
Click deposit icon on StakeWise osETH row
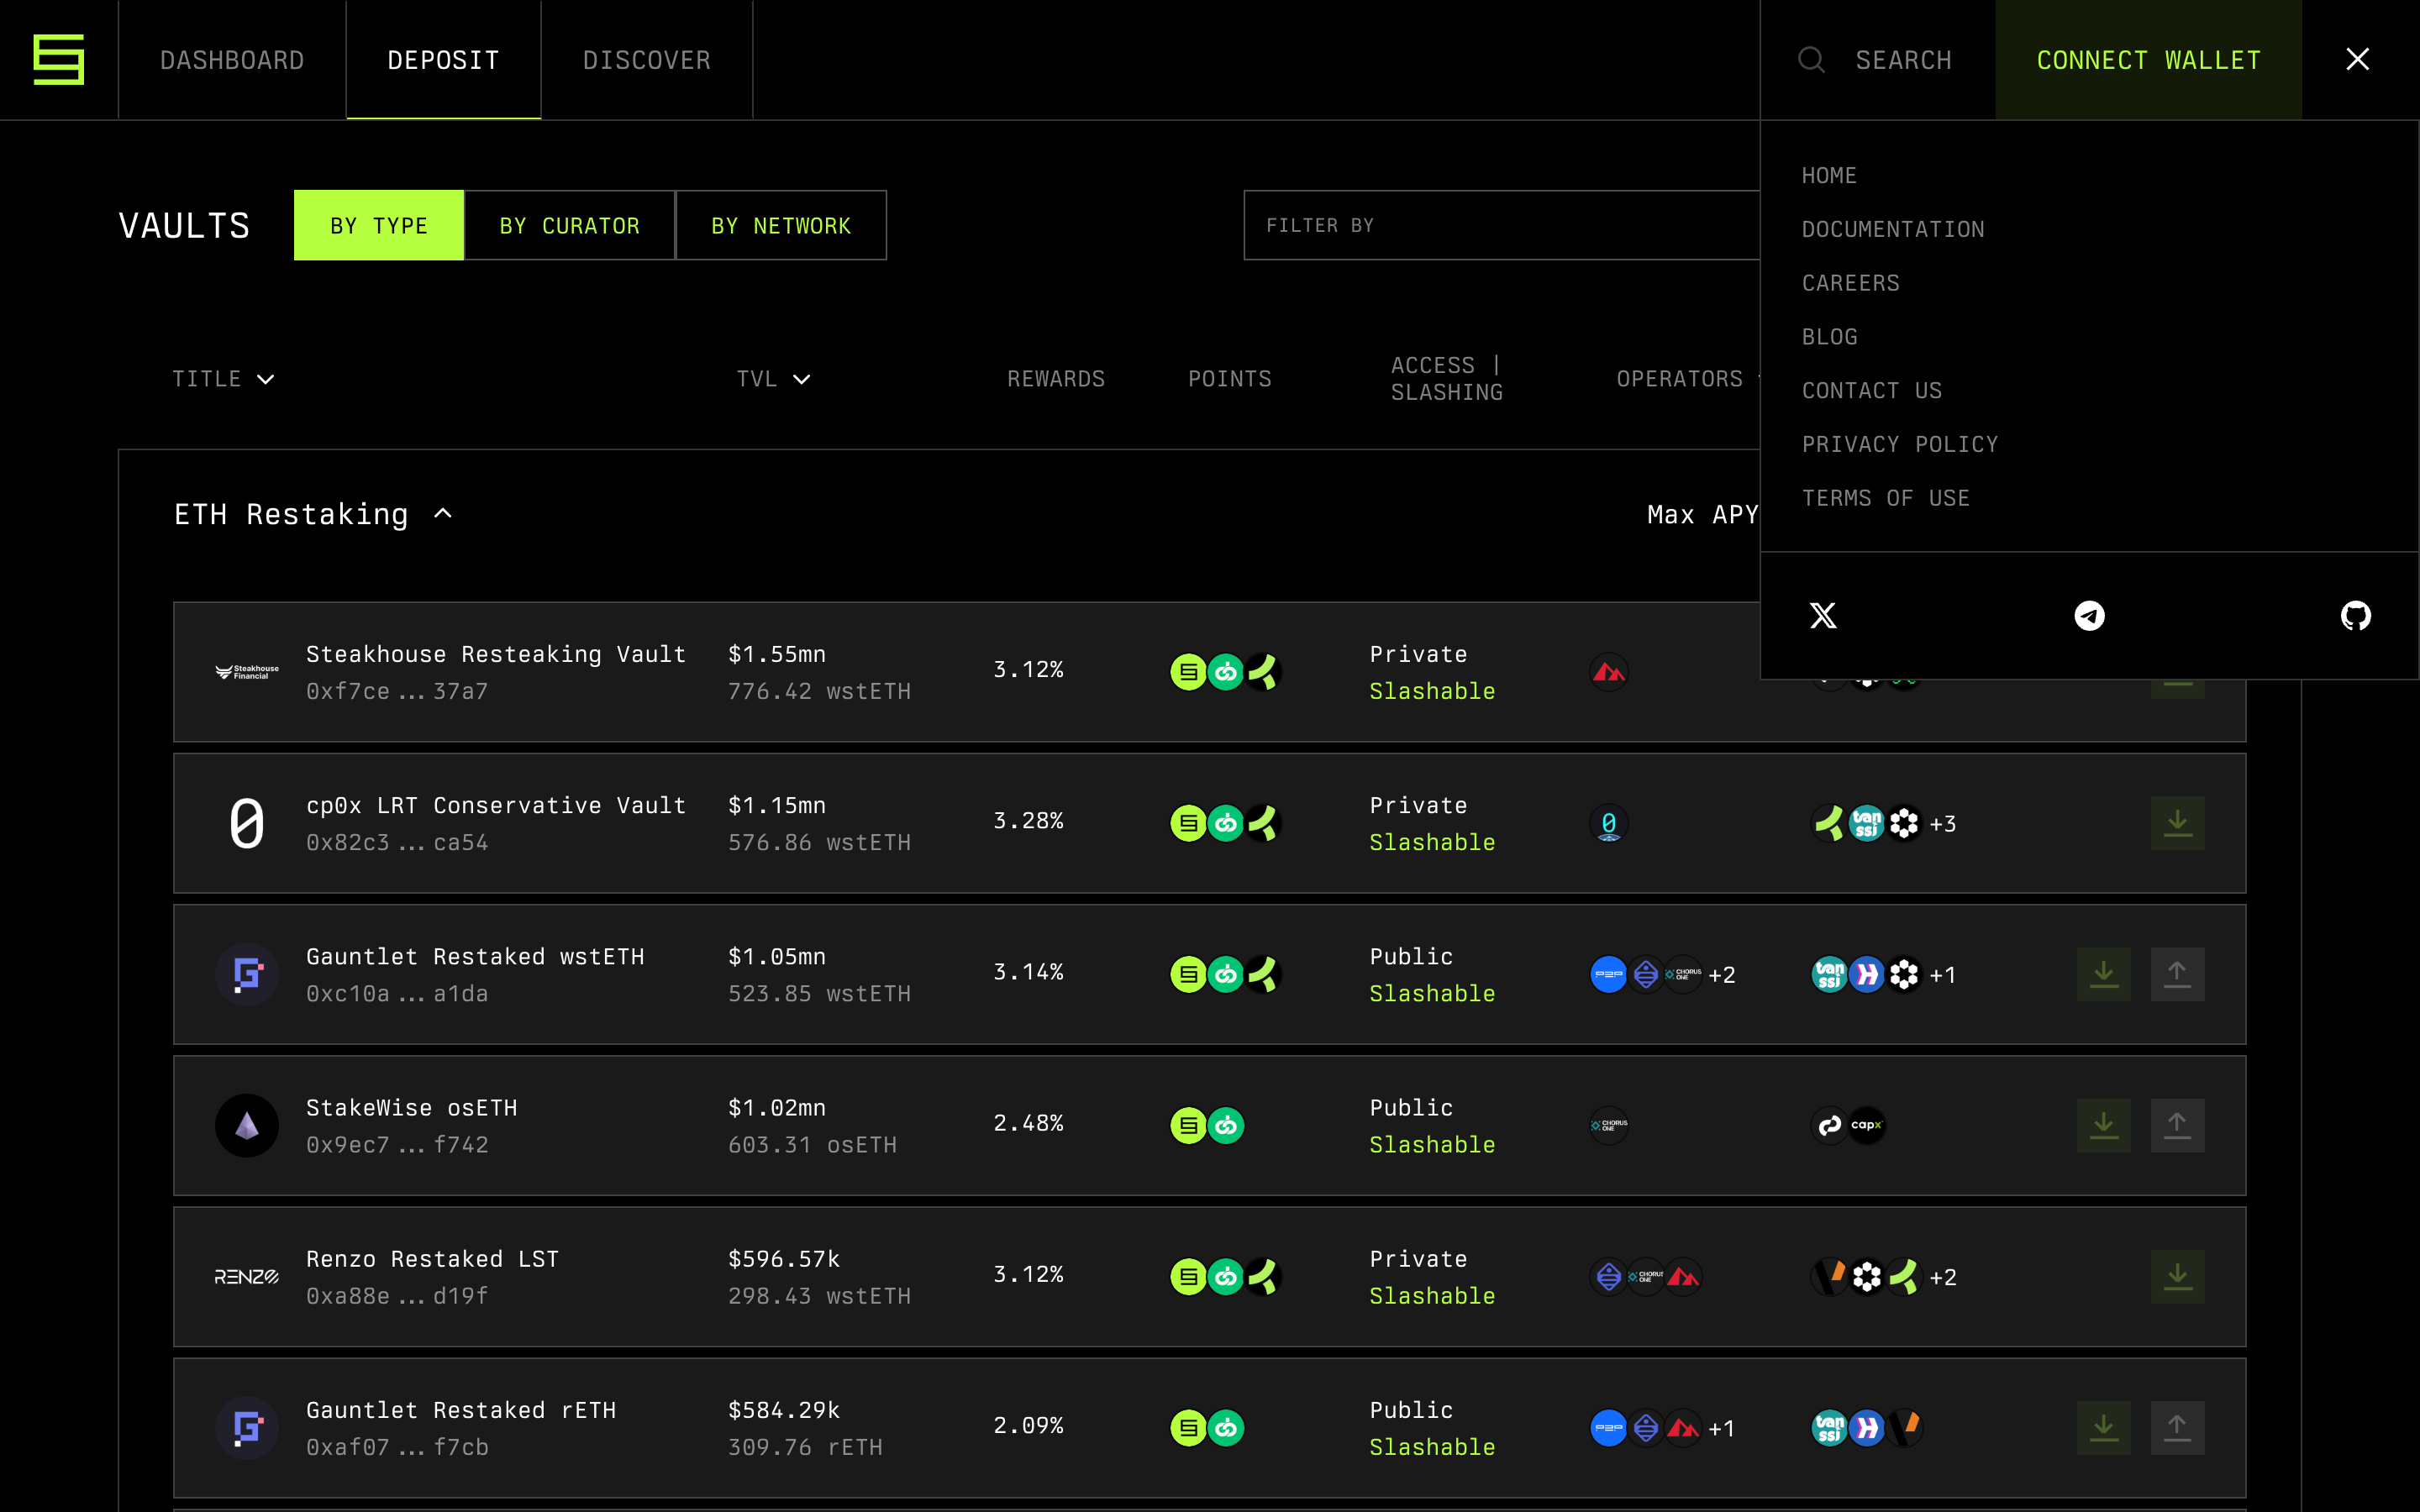2104,1125
